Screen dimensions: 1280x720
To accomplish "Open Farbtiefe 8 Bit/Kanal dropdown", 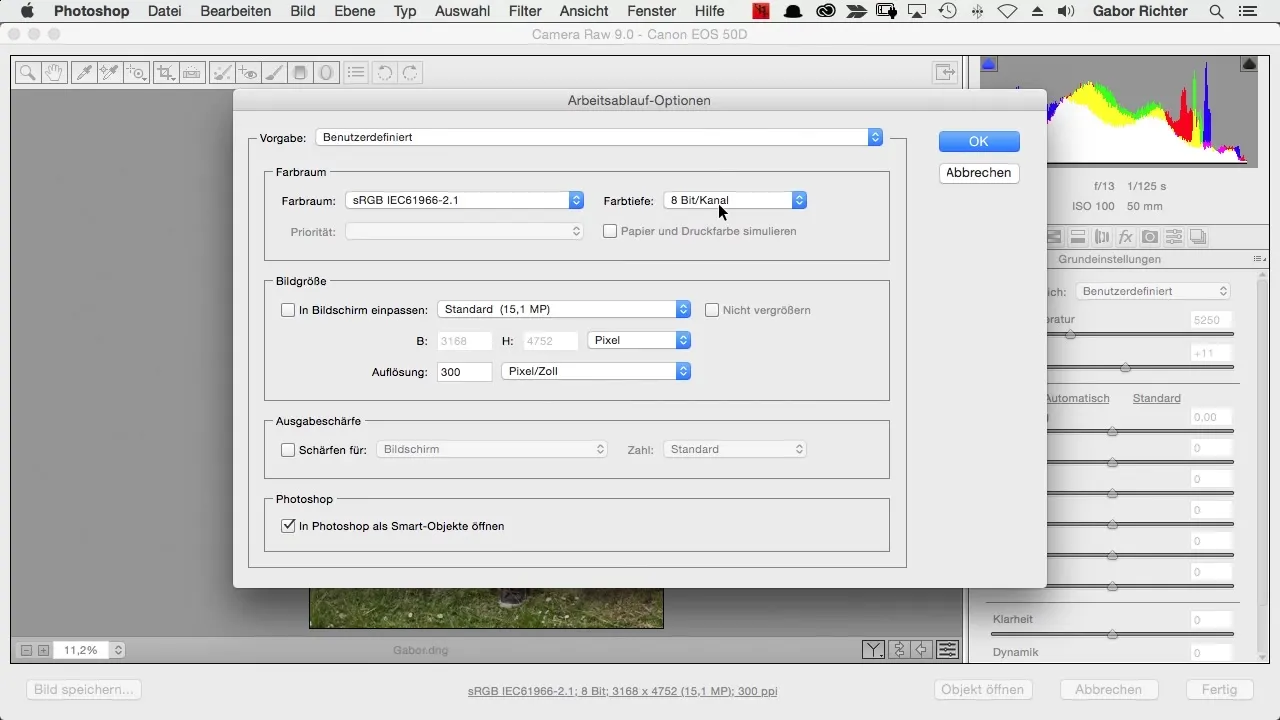I will point(735,200).
